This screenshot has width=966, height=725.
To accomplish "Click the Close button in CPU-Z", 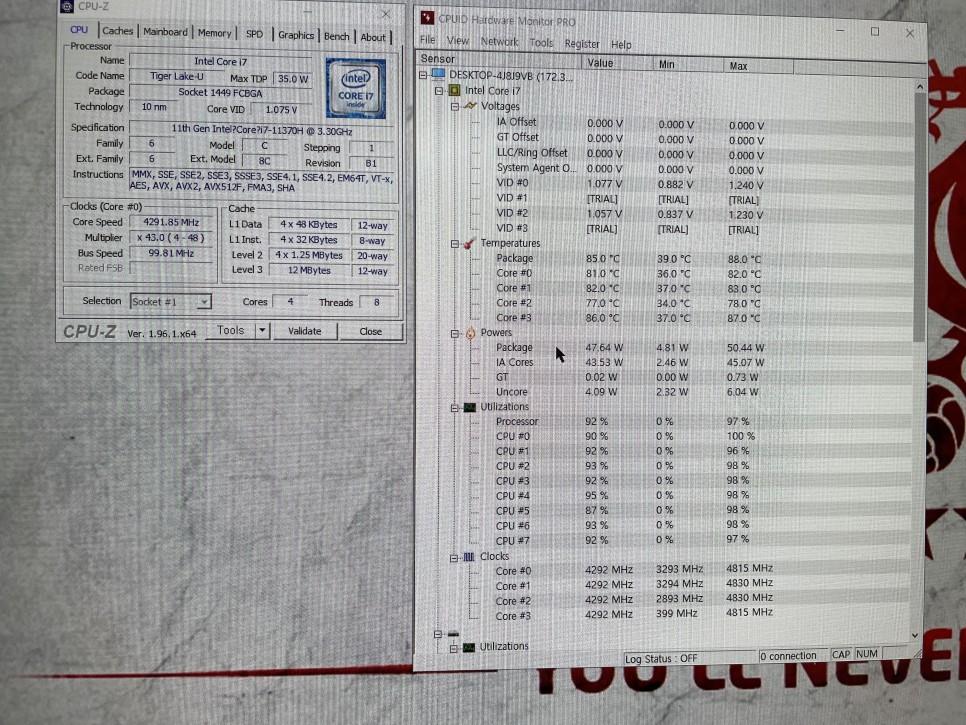I will pos(370,331).
